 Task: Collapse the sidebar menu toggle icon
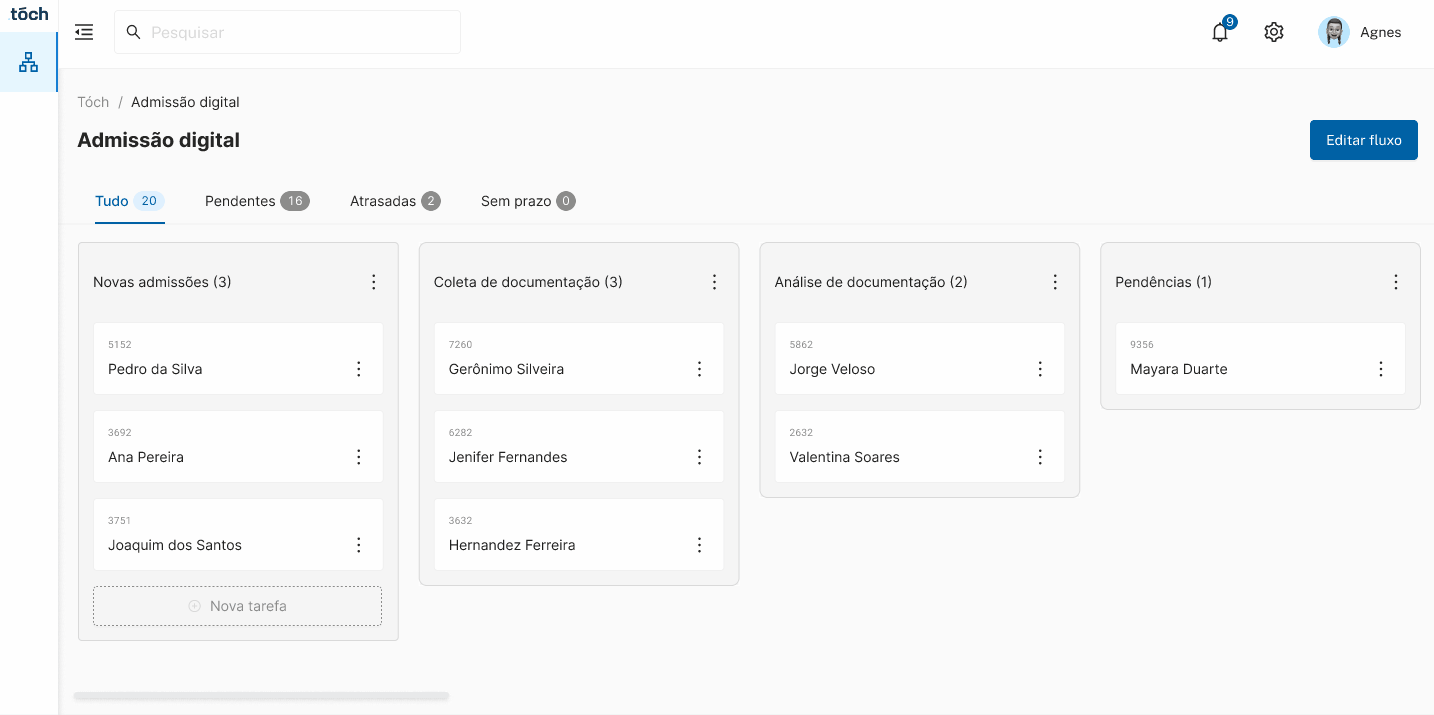point(84,32)
